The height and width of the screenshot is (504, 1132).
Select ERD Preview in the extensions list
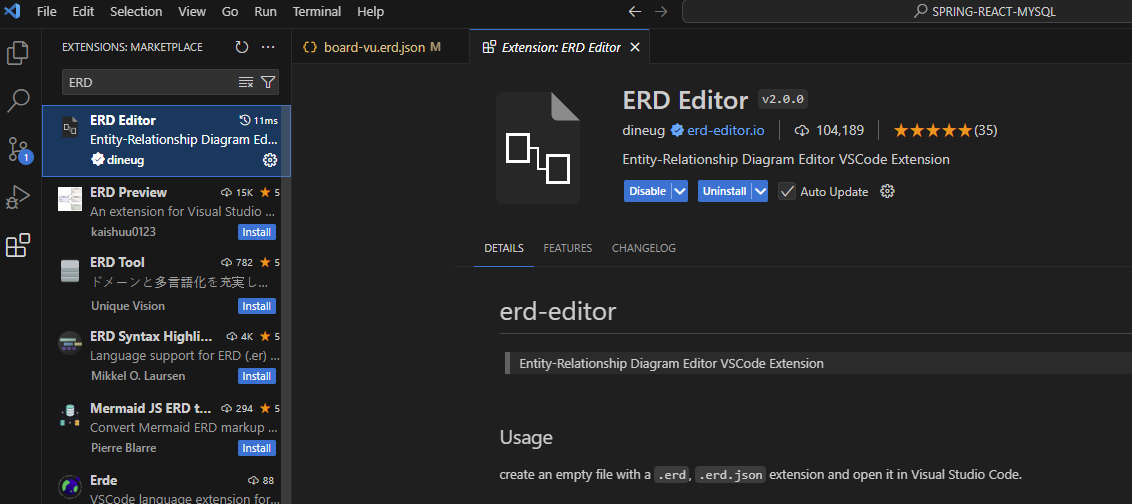(x=167, y=212)
